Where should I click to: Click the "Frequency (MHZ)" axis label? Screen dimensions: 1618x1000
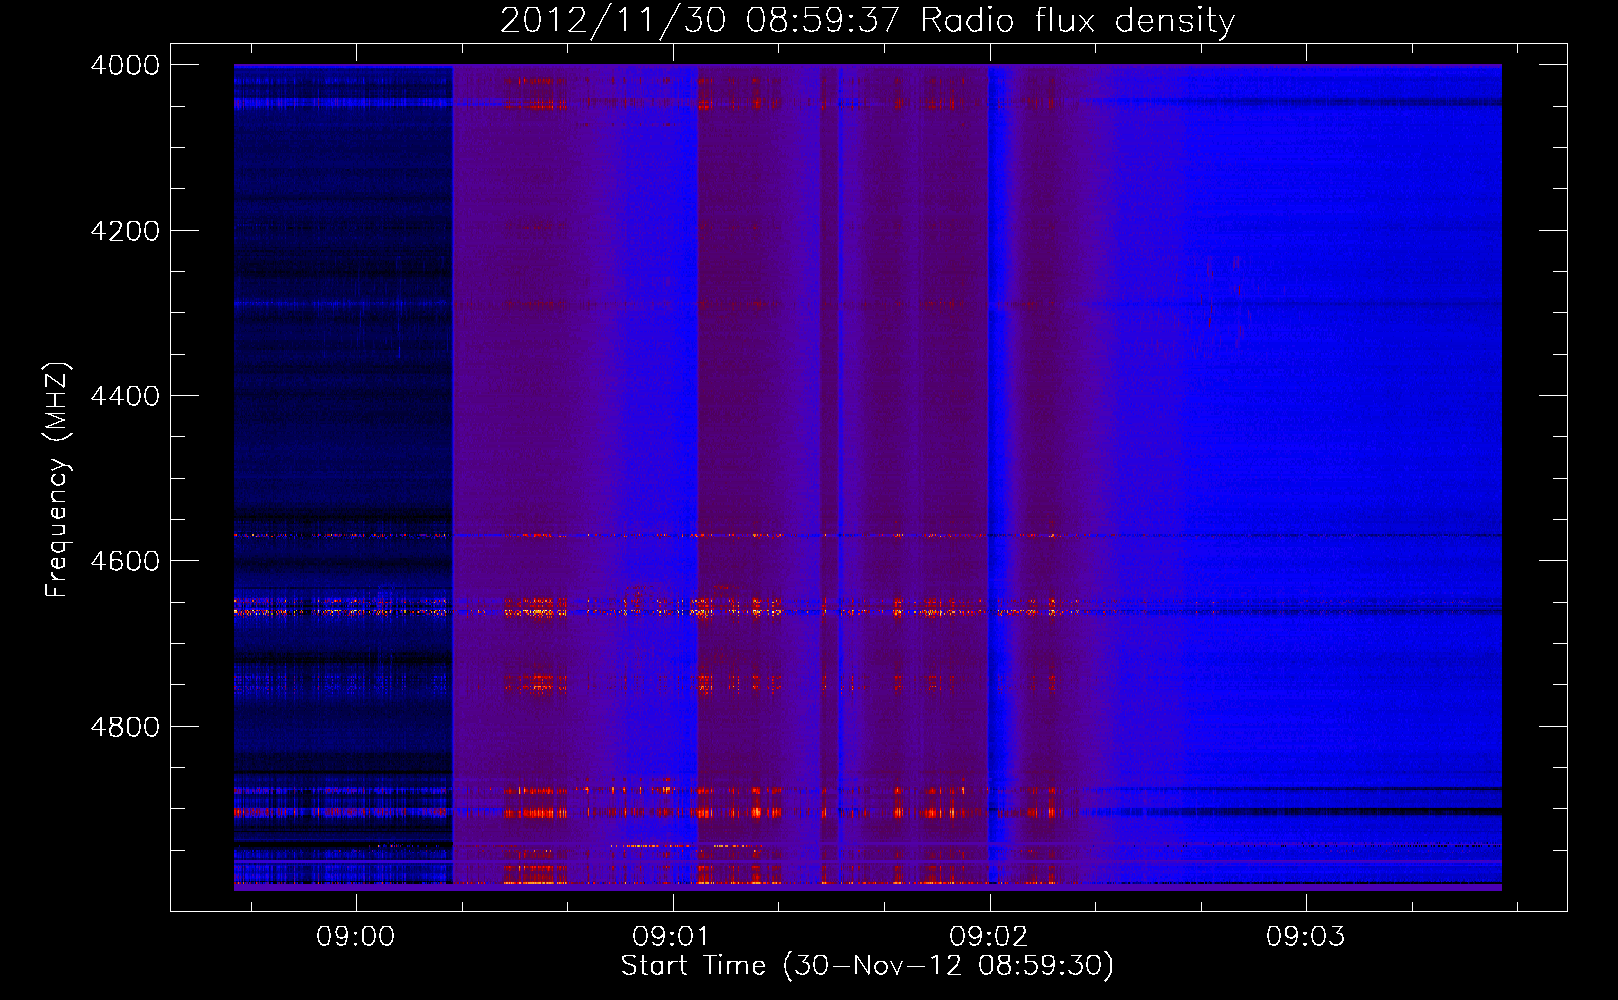pos(58,480)
